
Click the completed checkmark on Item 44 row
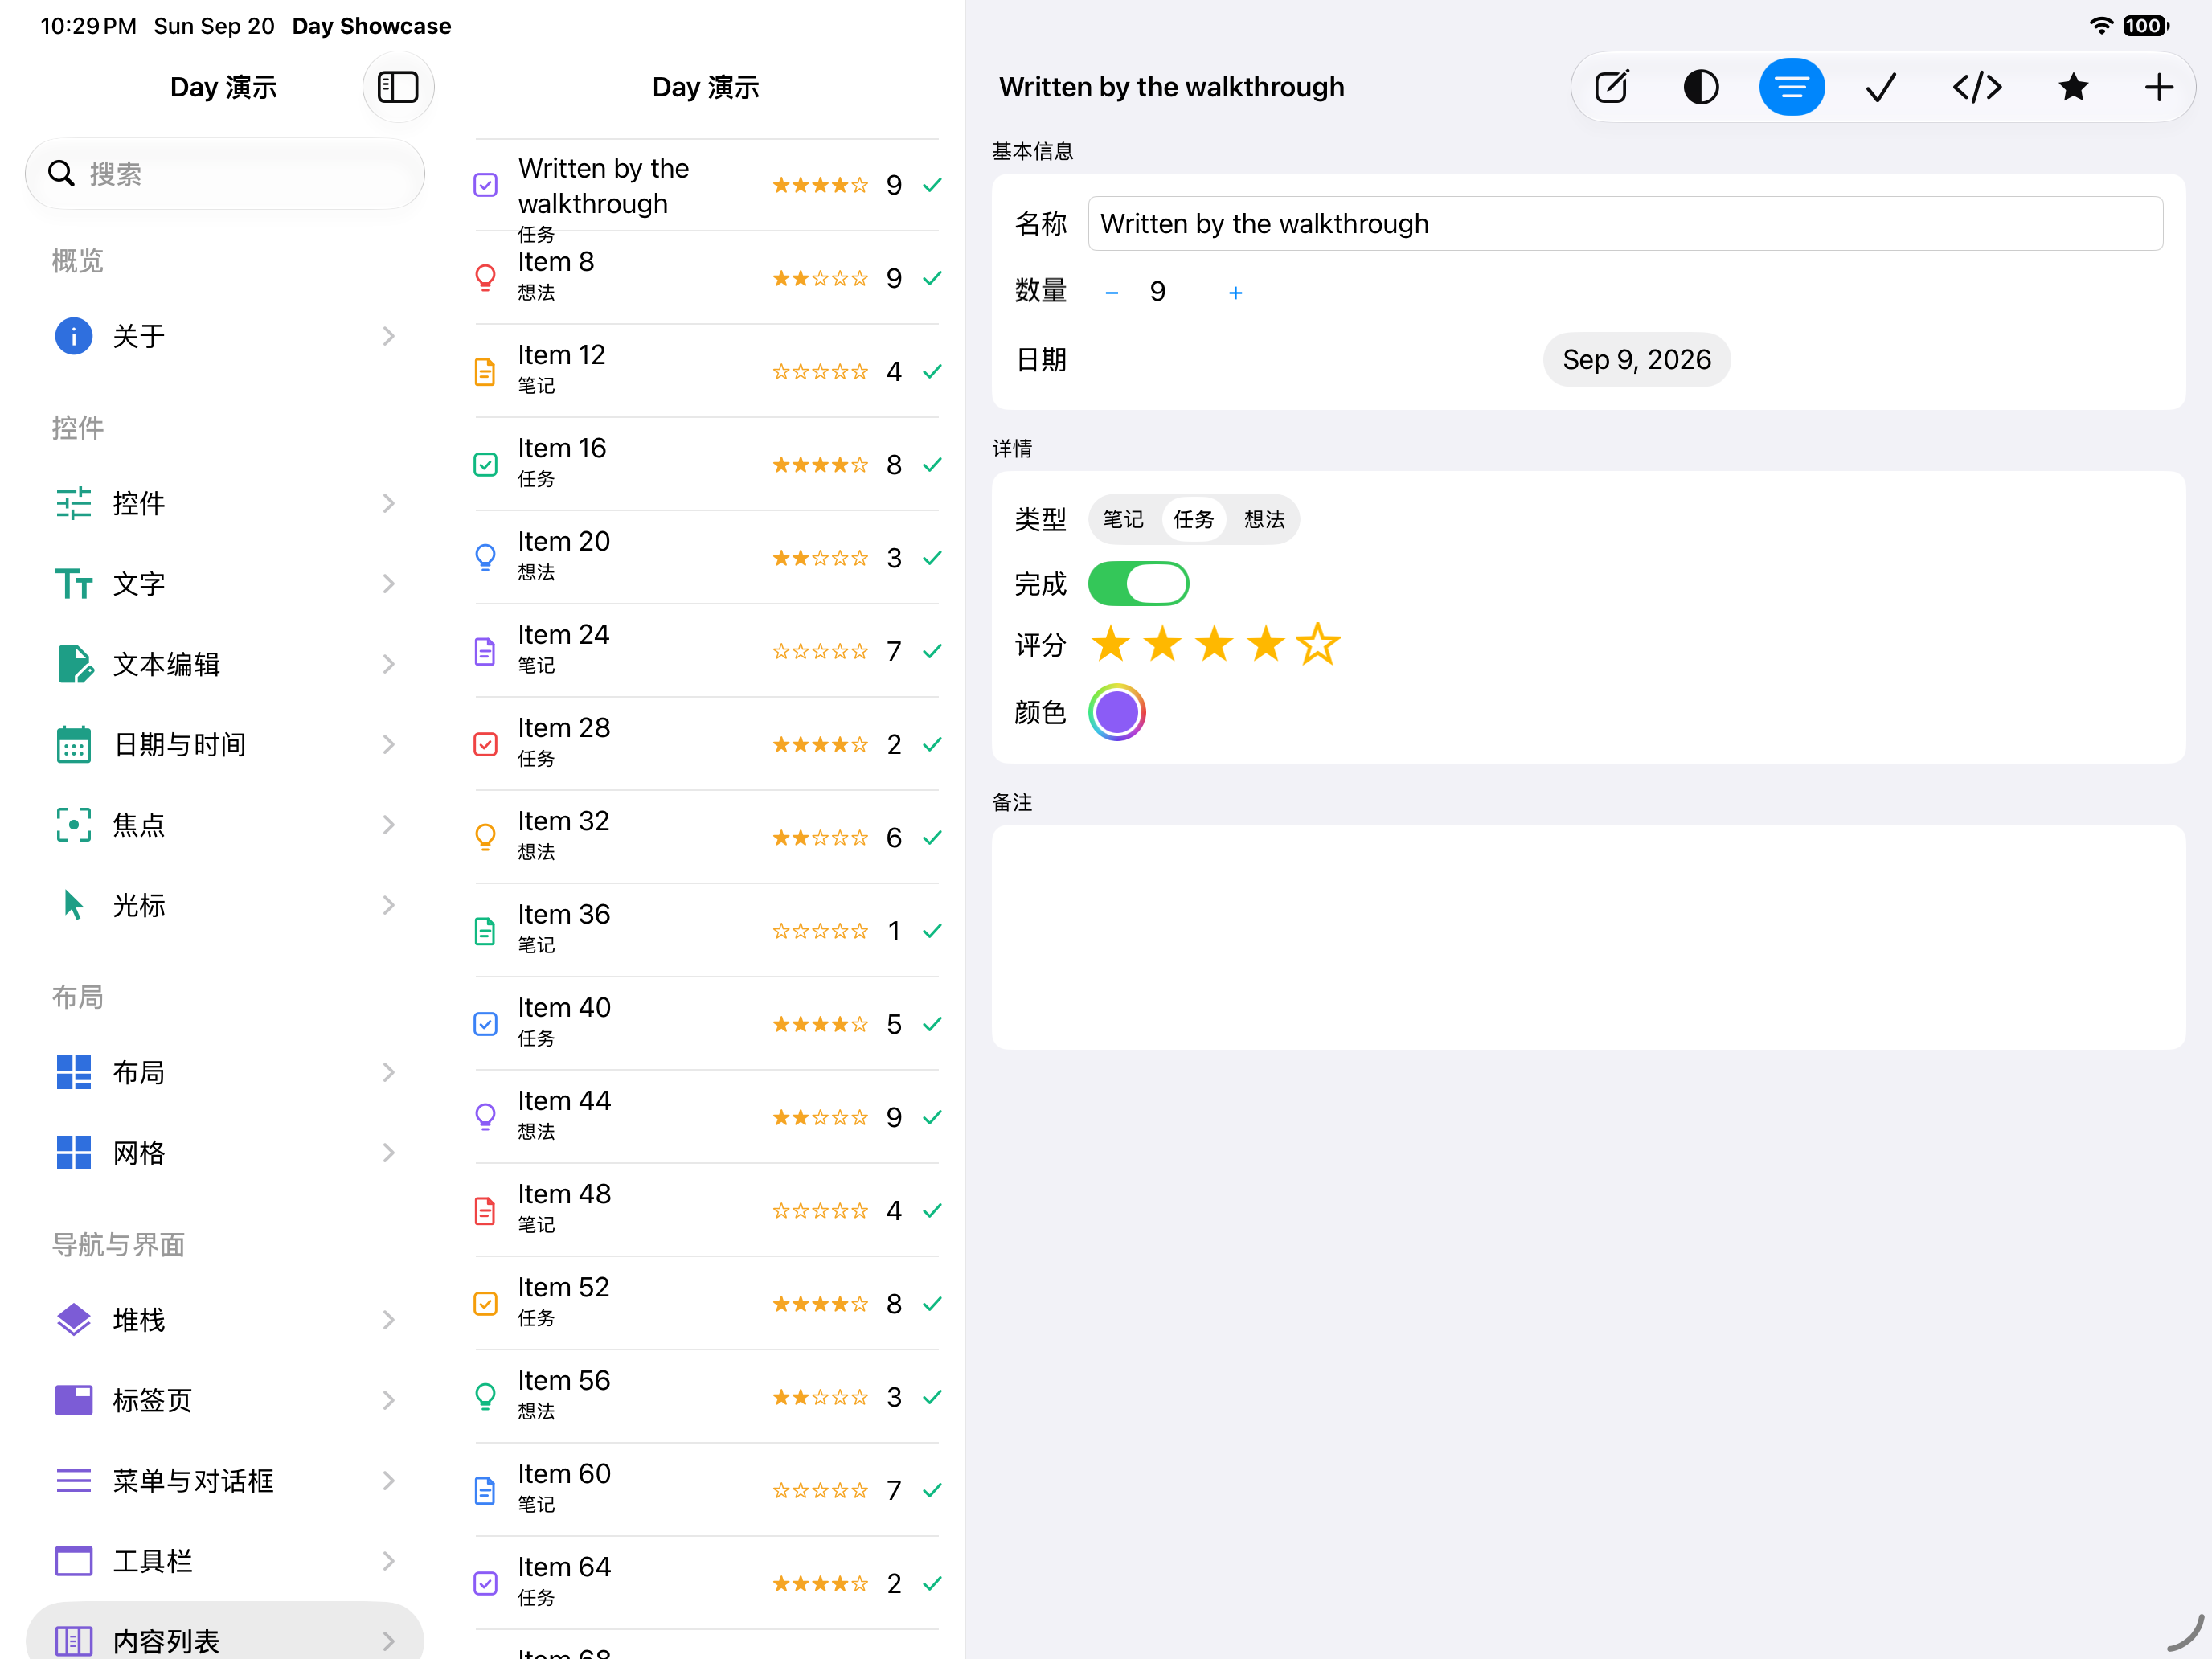pos(932,1117)
